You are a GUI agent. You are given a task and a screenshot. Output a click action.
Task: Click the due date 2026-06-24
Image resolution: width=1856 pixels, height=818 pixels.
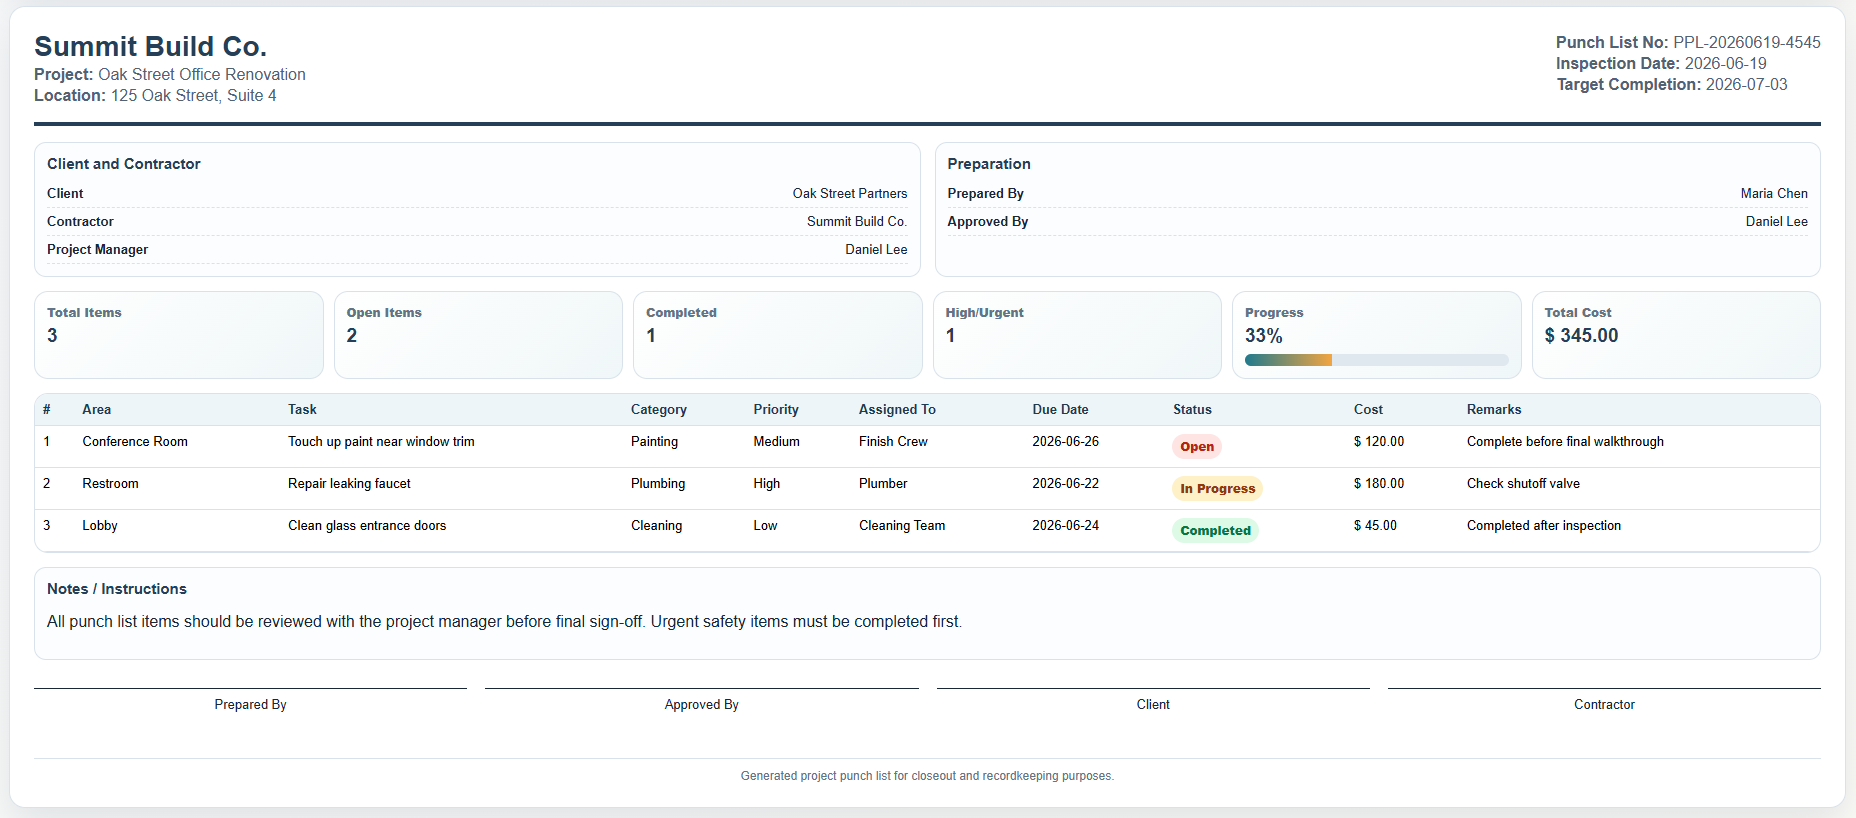pos(1065,526)
